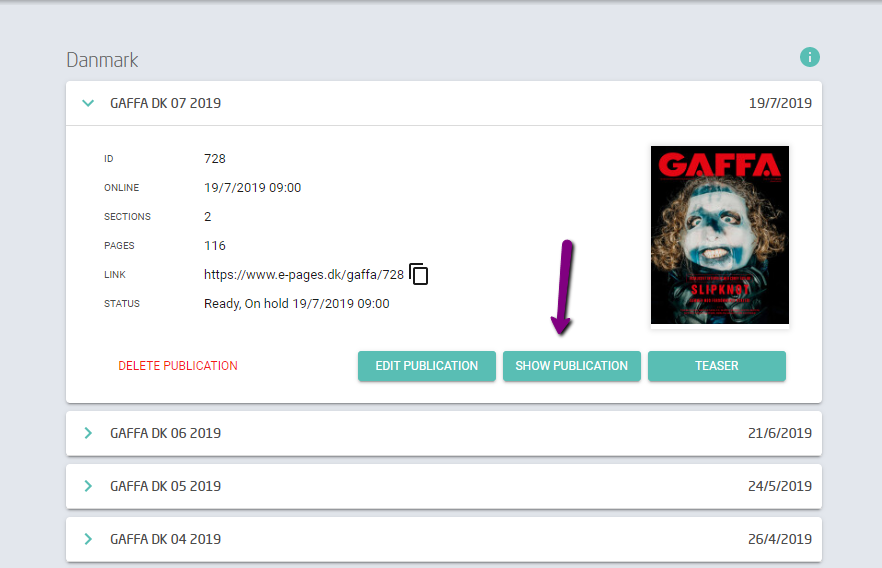Image resolution: width=882 pixels, height=568 pixels.
Task: Click the Danmark heading
Action: tap(102, 60)
